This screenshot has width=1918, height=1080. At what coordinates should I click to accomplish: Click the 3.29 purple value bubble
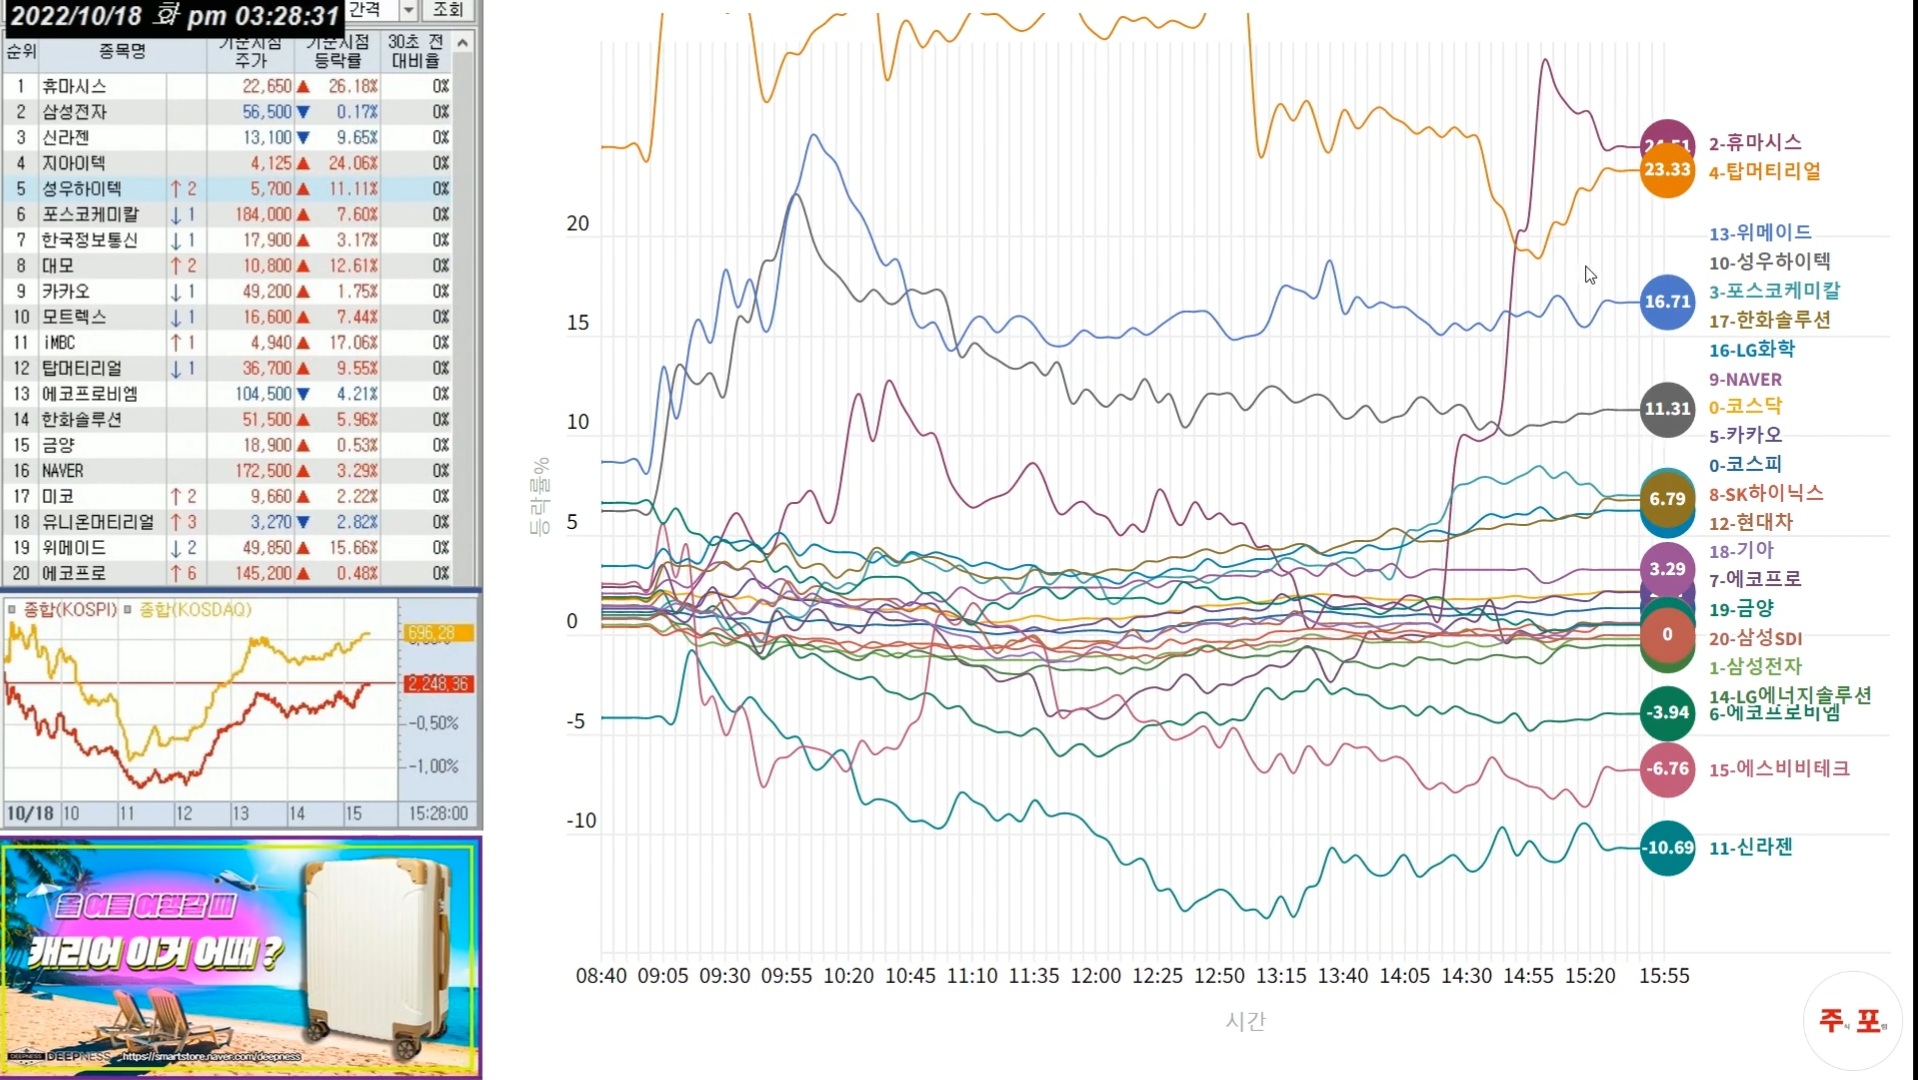[1667, 569]
